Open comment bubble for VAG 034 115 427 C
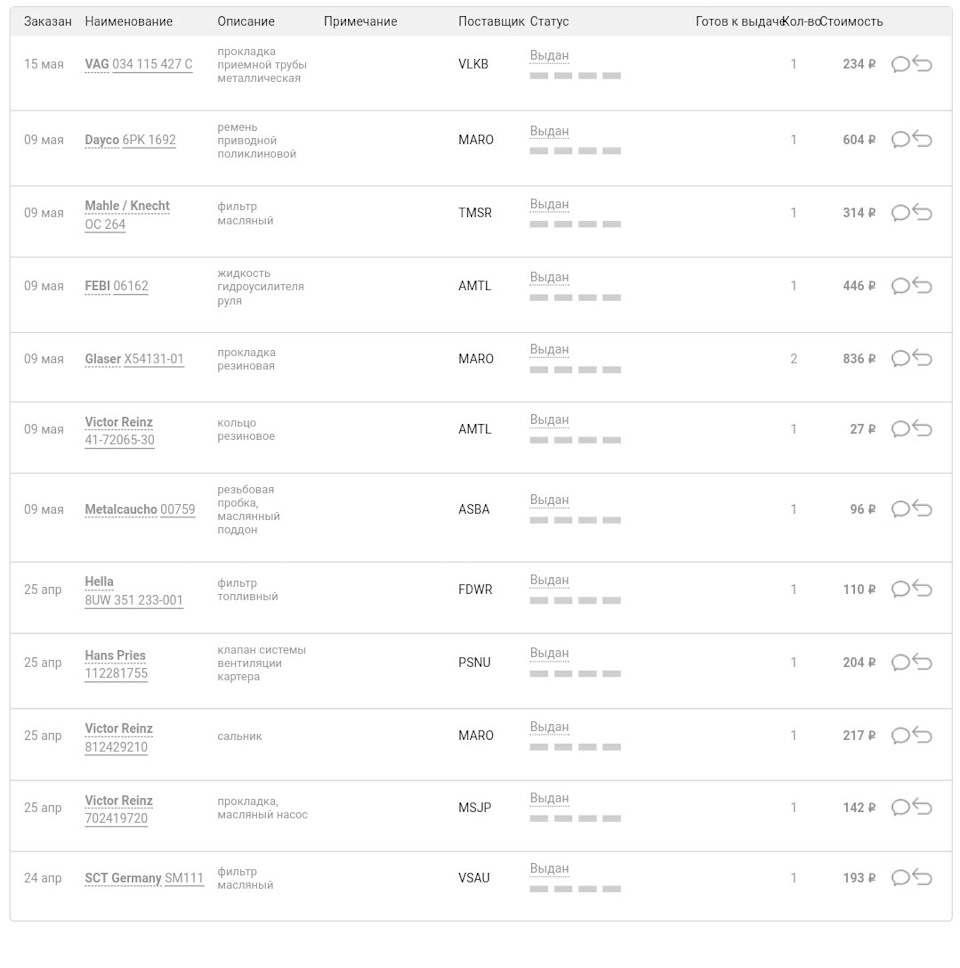The height and width of the screenshot is (968, 960). [x=900, y=65]
